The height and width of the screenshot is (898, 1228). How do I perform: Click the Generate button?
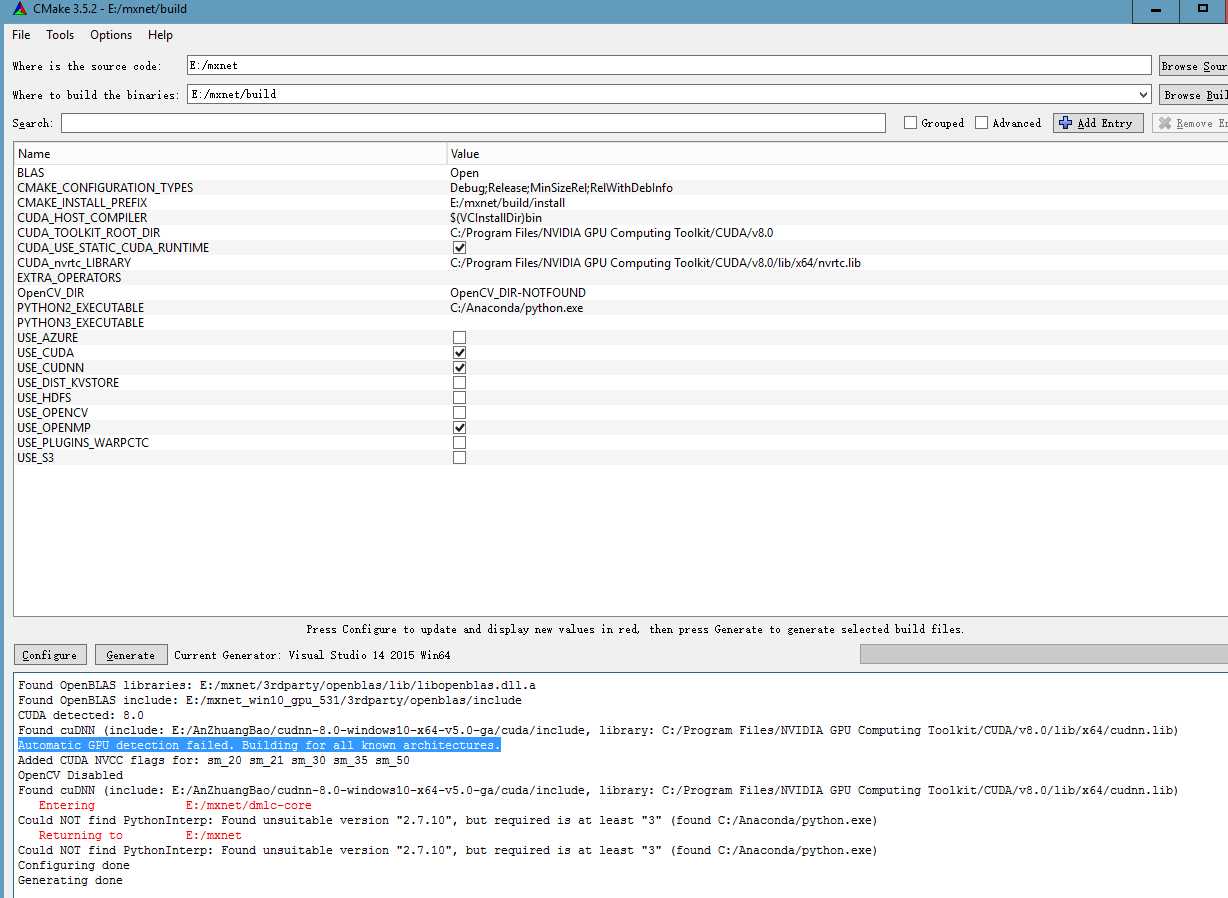point(131,655)
